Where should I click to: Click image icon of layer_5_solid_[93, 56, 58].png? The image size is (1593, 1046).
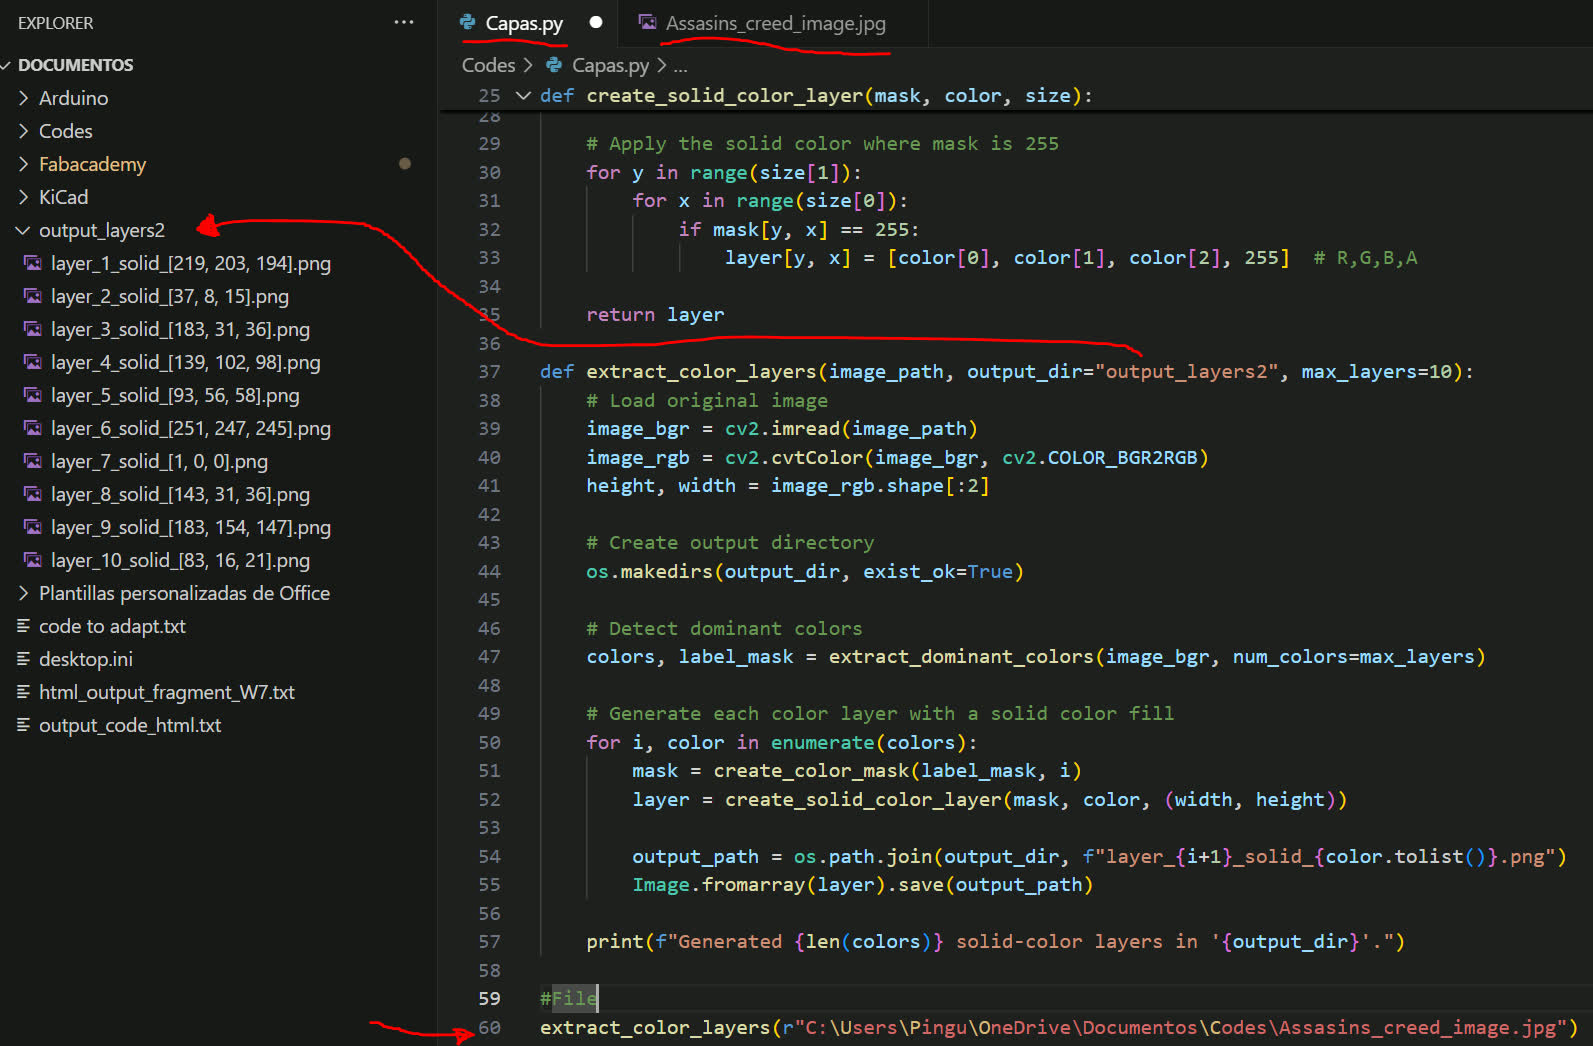(33, 395)
